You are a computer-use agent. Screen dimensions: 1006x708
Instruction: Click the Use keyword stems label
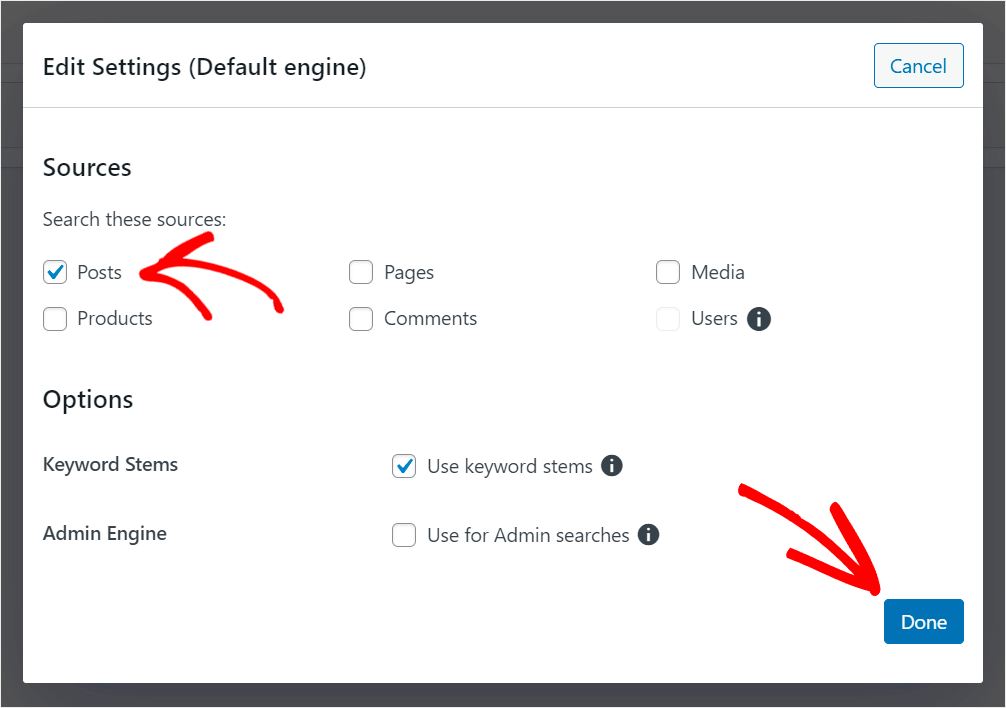point(510,466)
